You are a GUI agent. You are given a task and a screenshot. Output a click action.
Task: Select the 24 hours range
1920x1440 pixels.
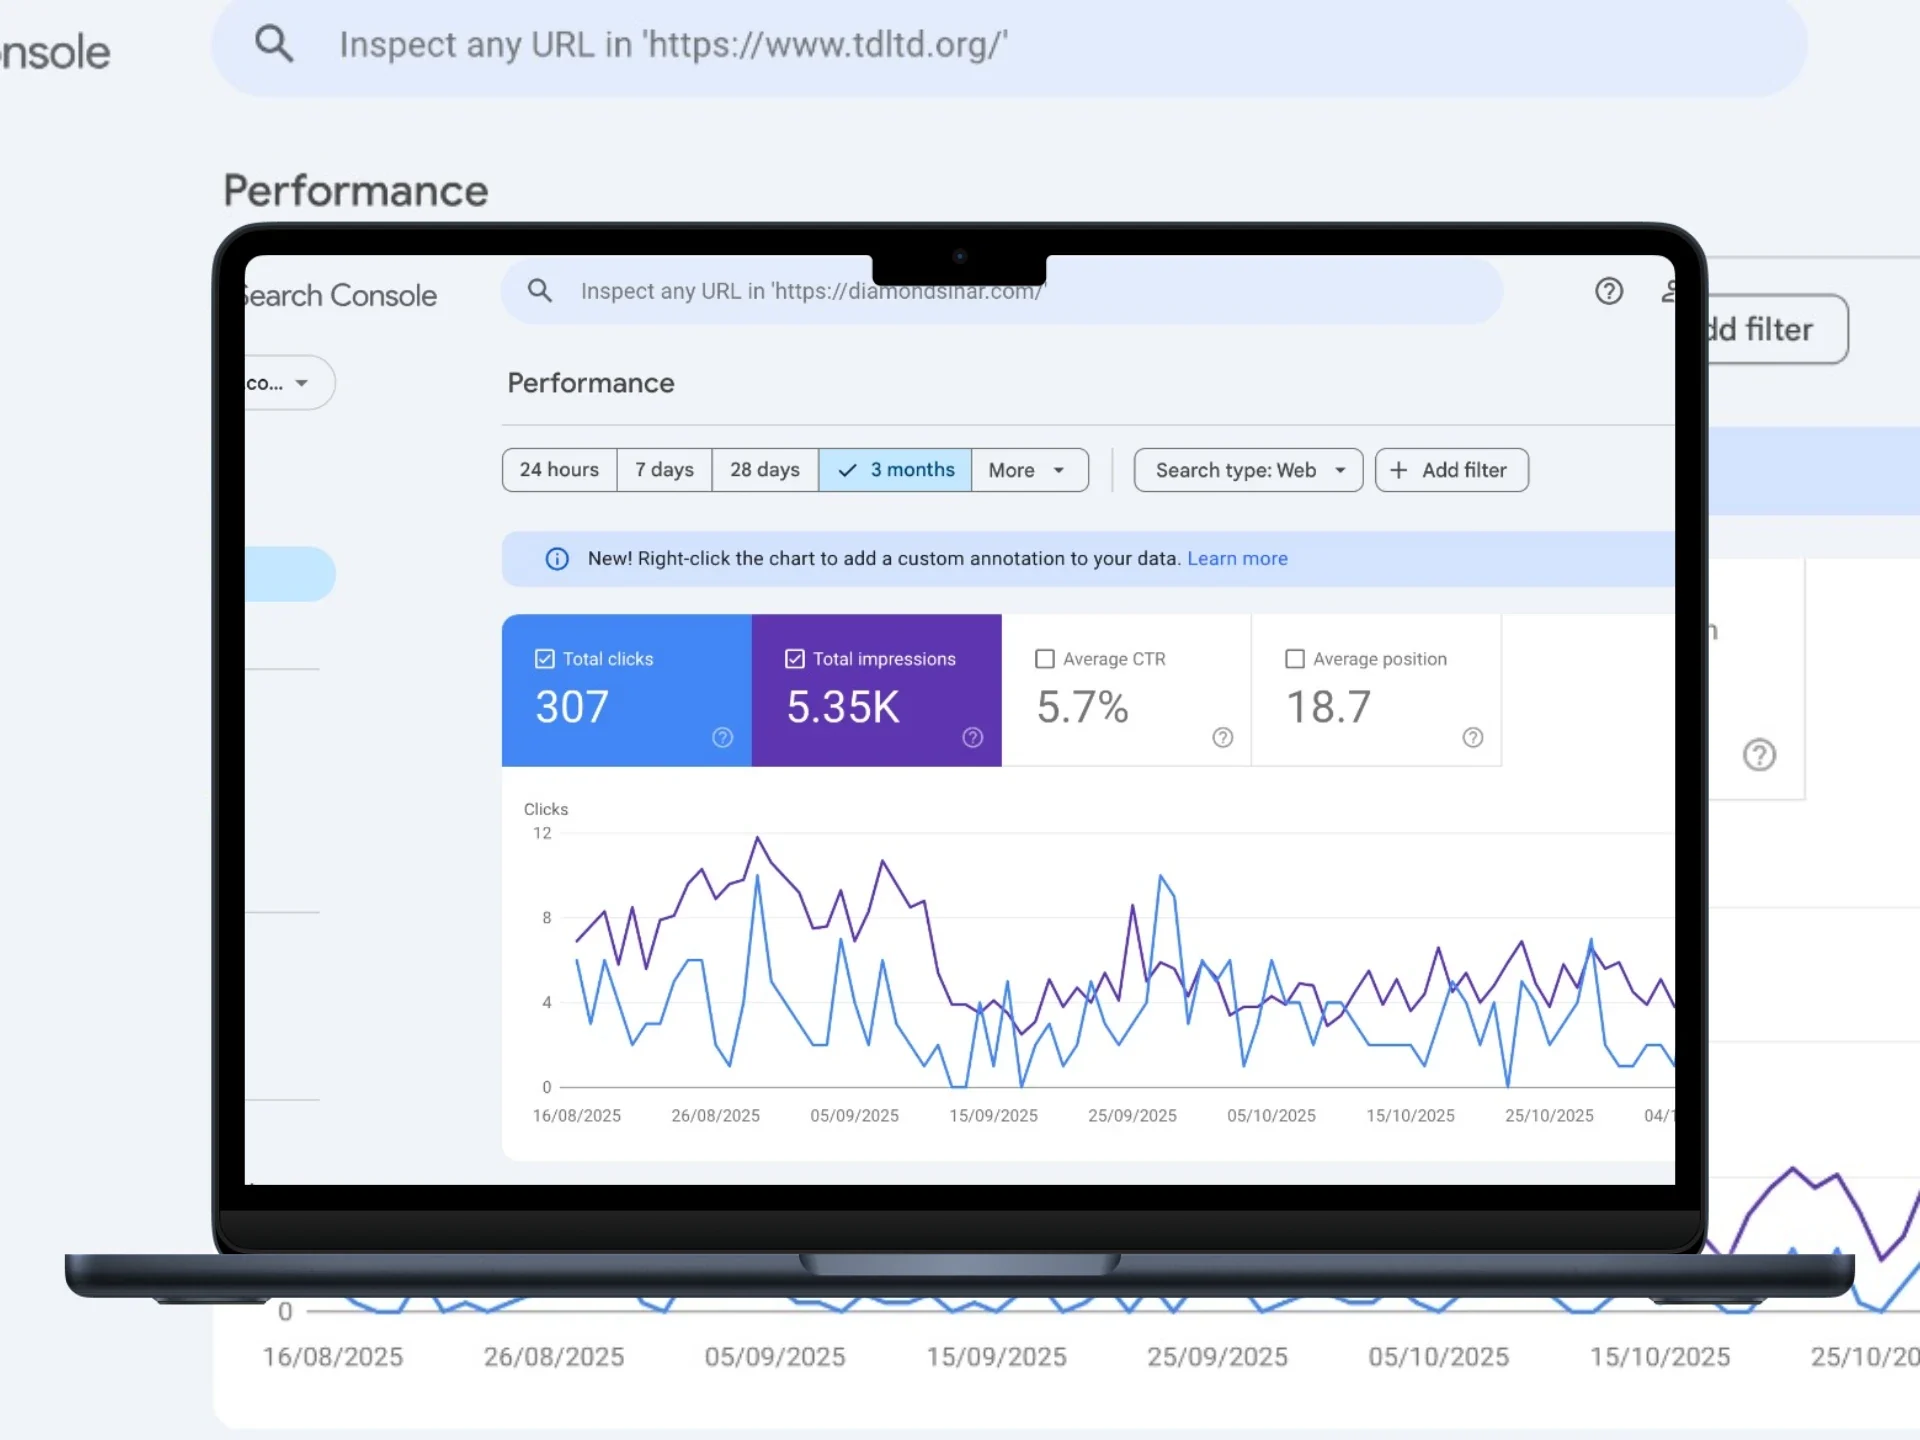pos(559,470)
